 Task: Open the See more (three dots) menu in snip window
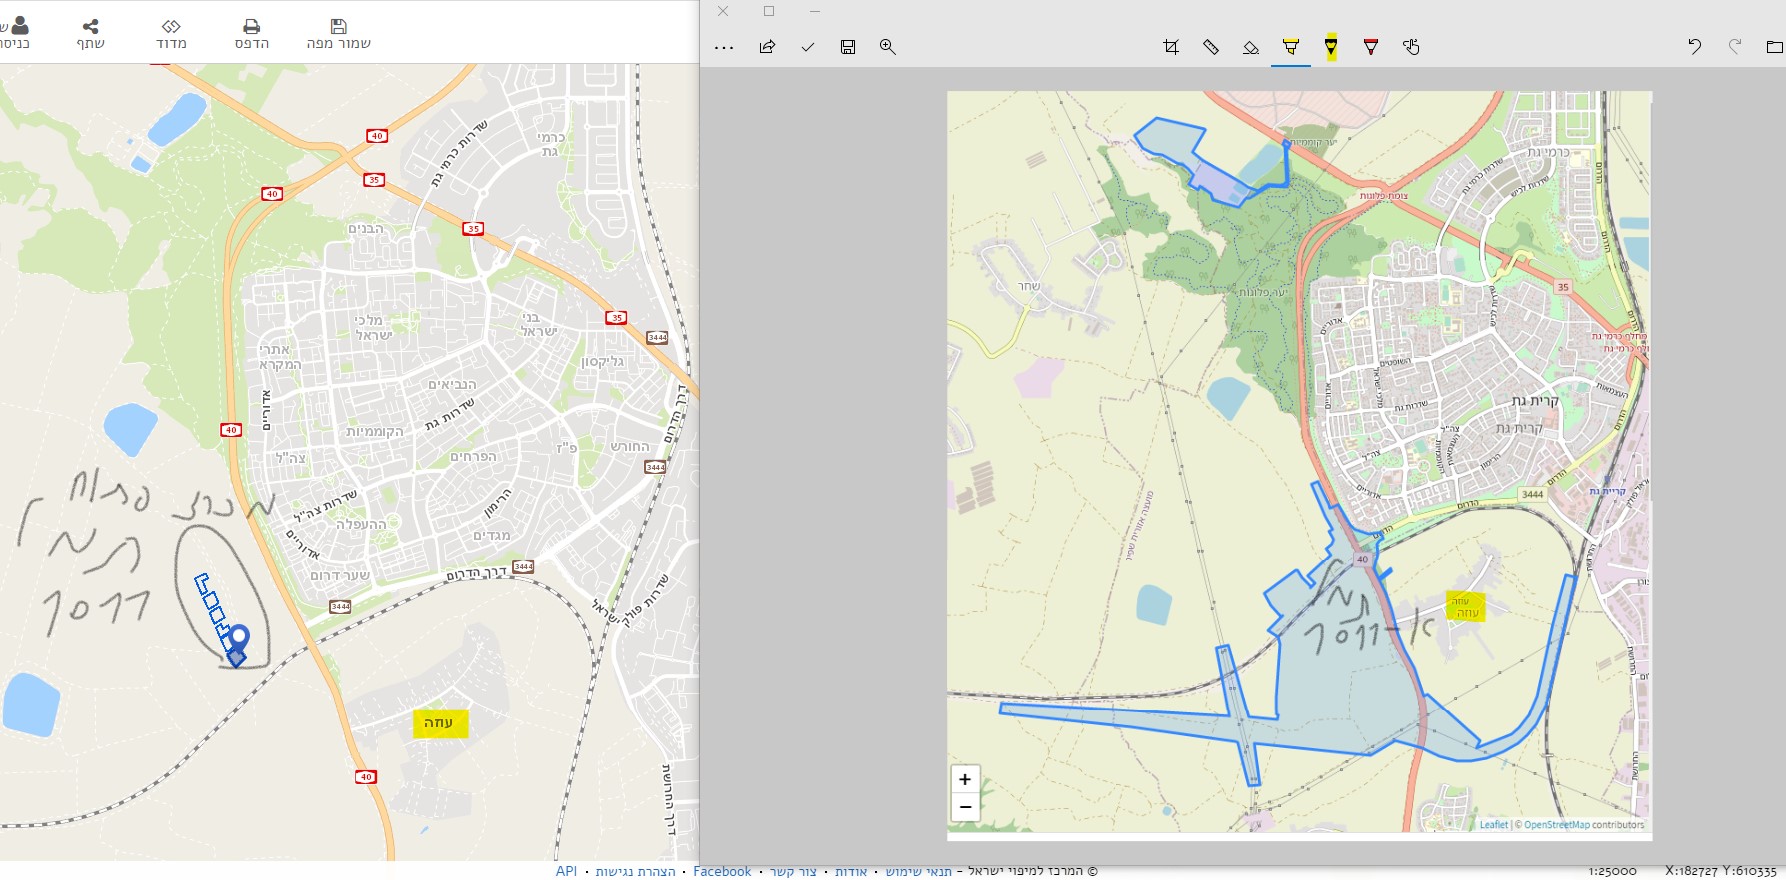(724, 47)
